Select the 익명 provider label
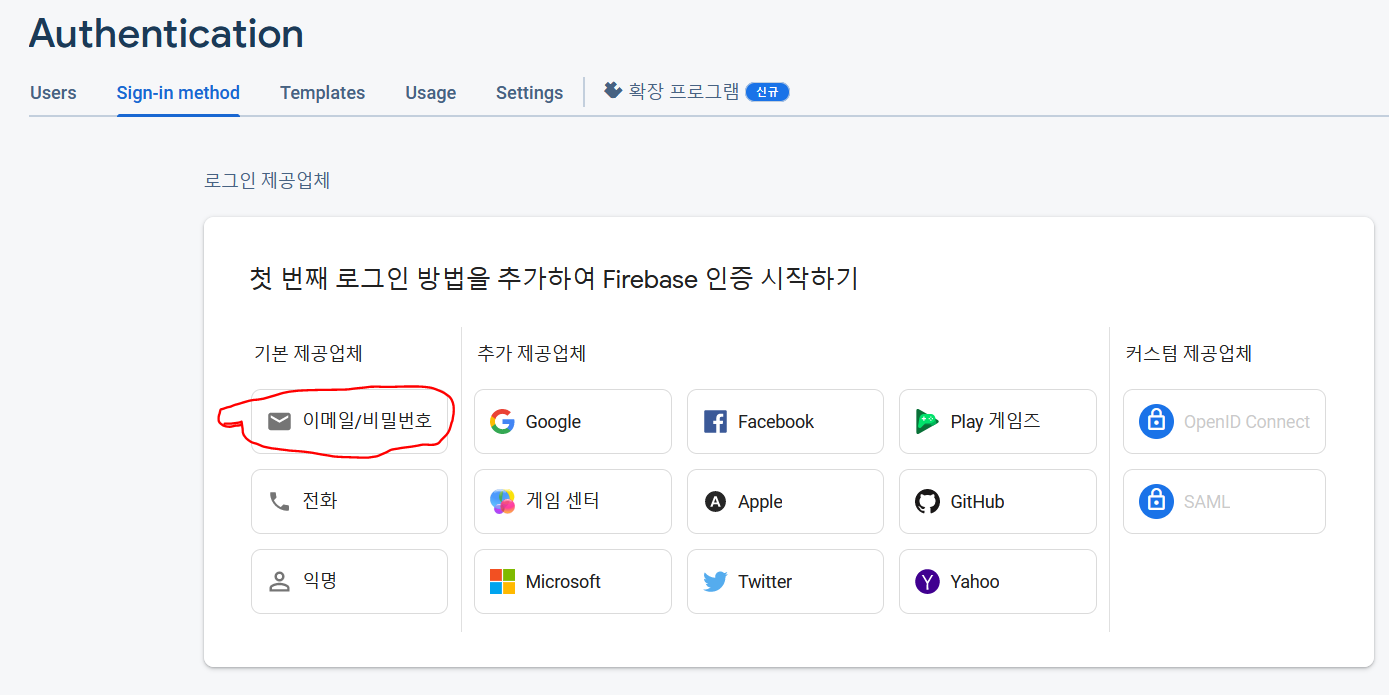 [x=320, y=581]
